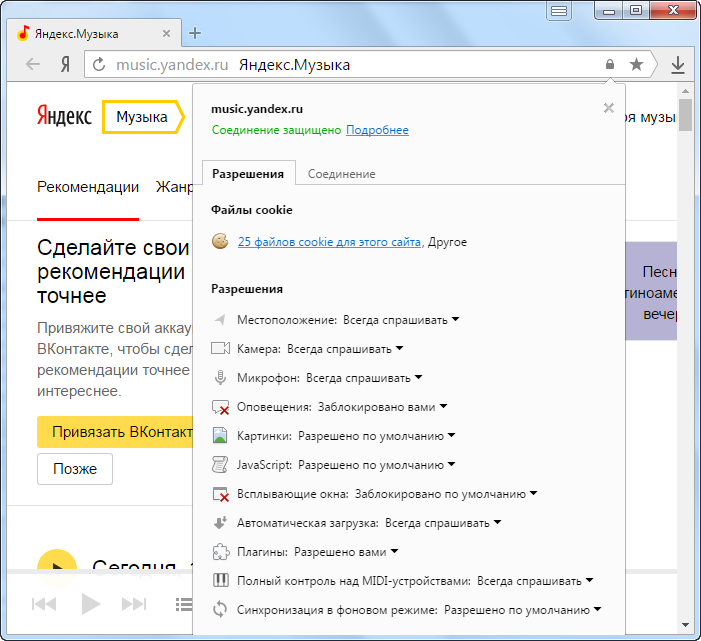Click the padlock icon in the address bar
Image resolution: width=701 pixels, height=641 pixels.
(610, 64)
